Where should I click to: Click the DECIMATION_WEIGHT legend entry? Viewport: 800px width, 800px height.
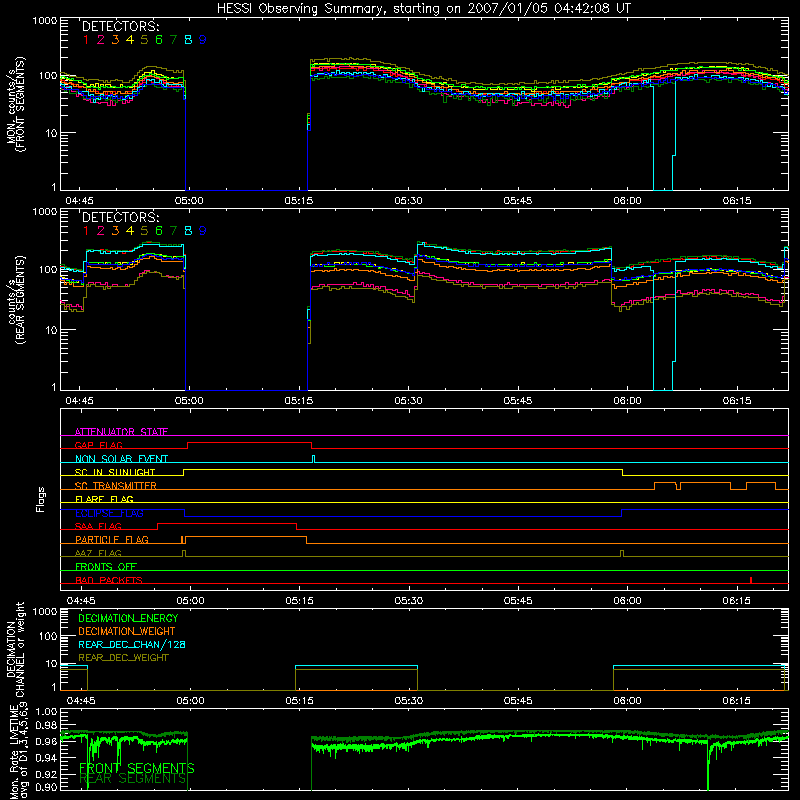coord(127,631)
